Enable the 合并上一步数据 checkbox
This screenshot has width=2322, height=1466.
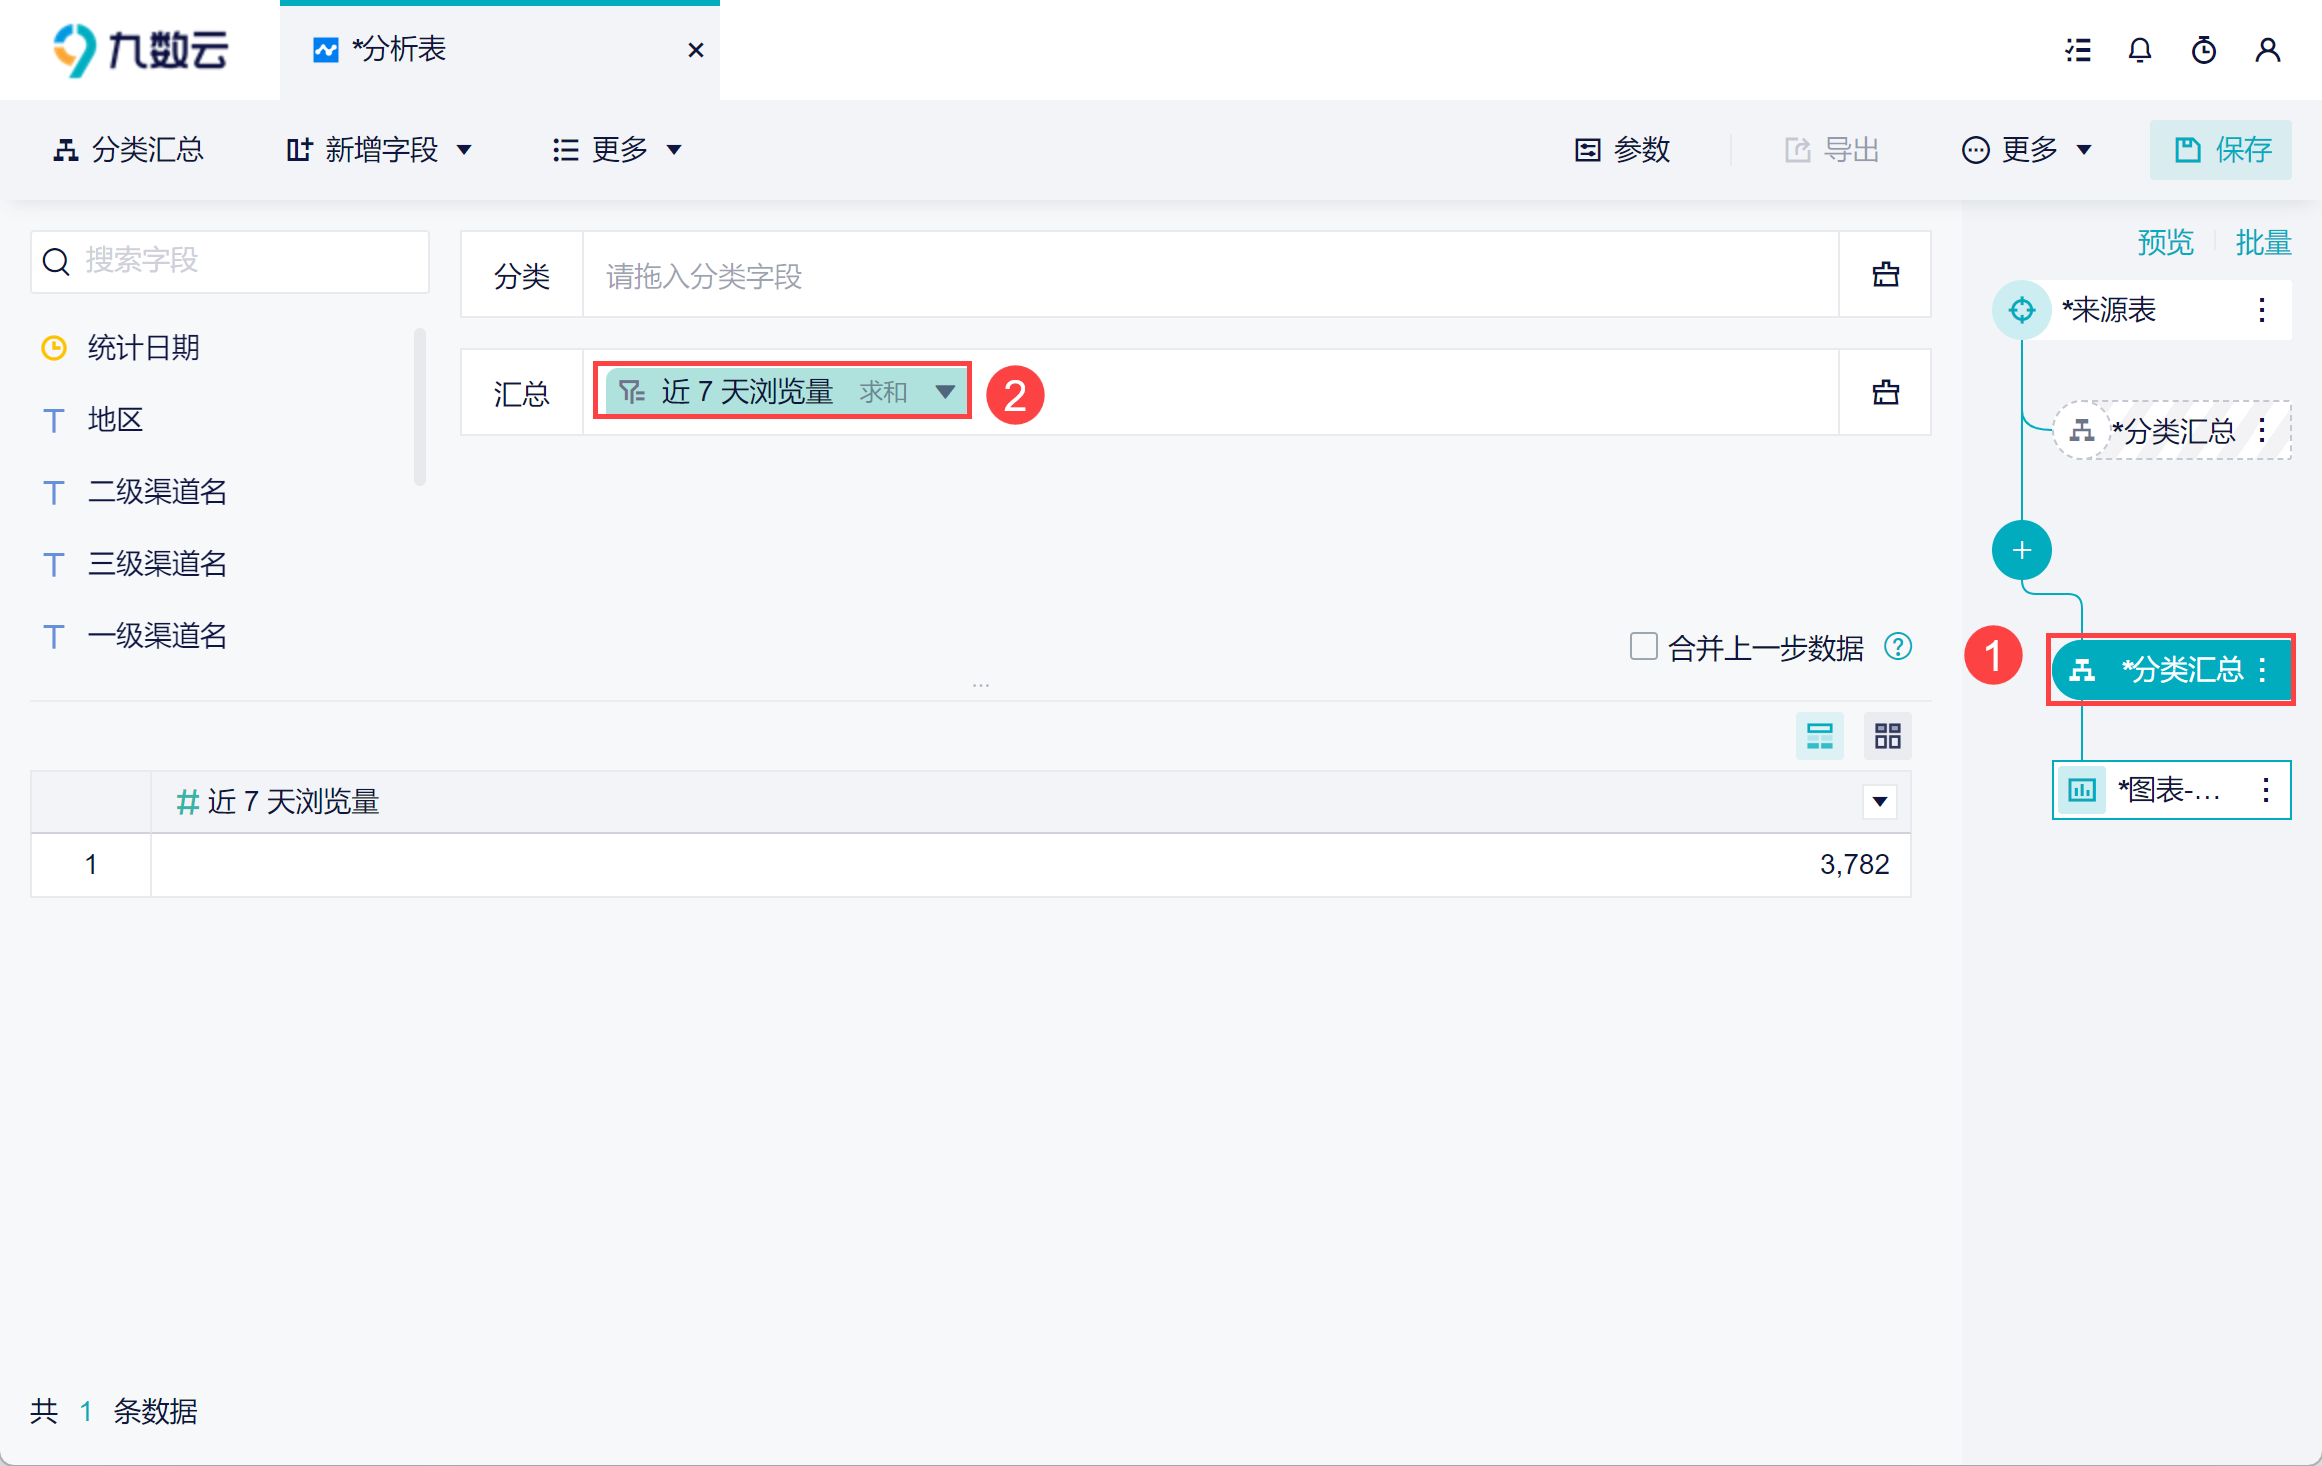tap(1643, 647)
